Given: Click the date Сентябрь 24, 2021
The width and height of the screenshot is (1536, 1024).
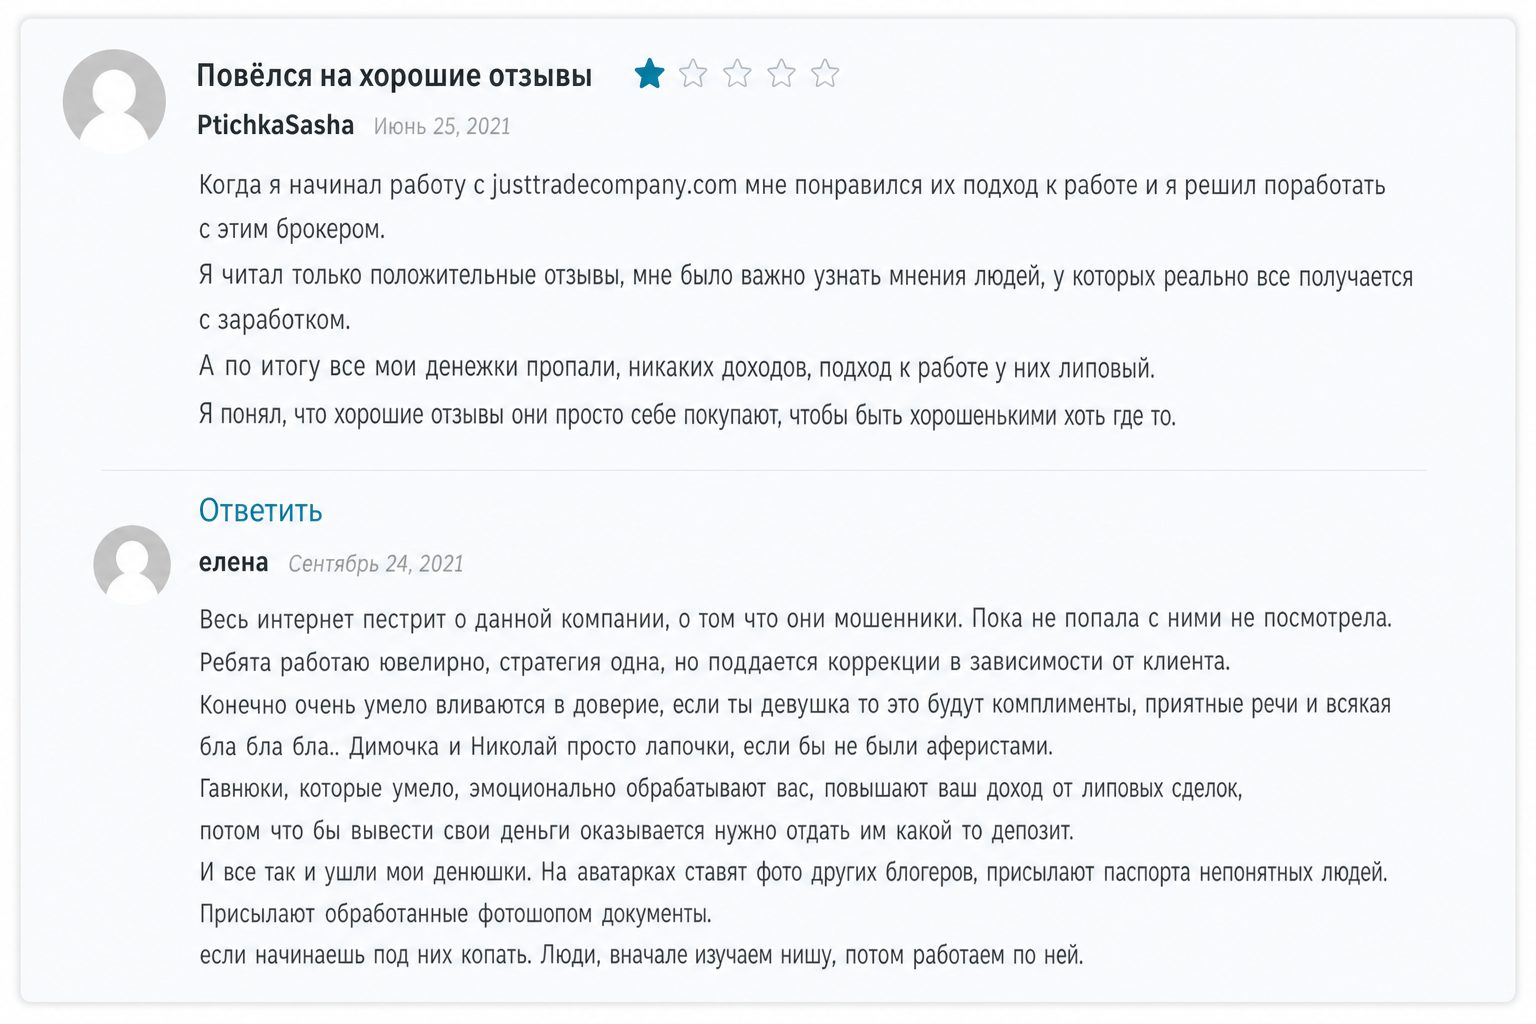Looking at the screenshot, I should (376, 564).
